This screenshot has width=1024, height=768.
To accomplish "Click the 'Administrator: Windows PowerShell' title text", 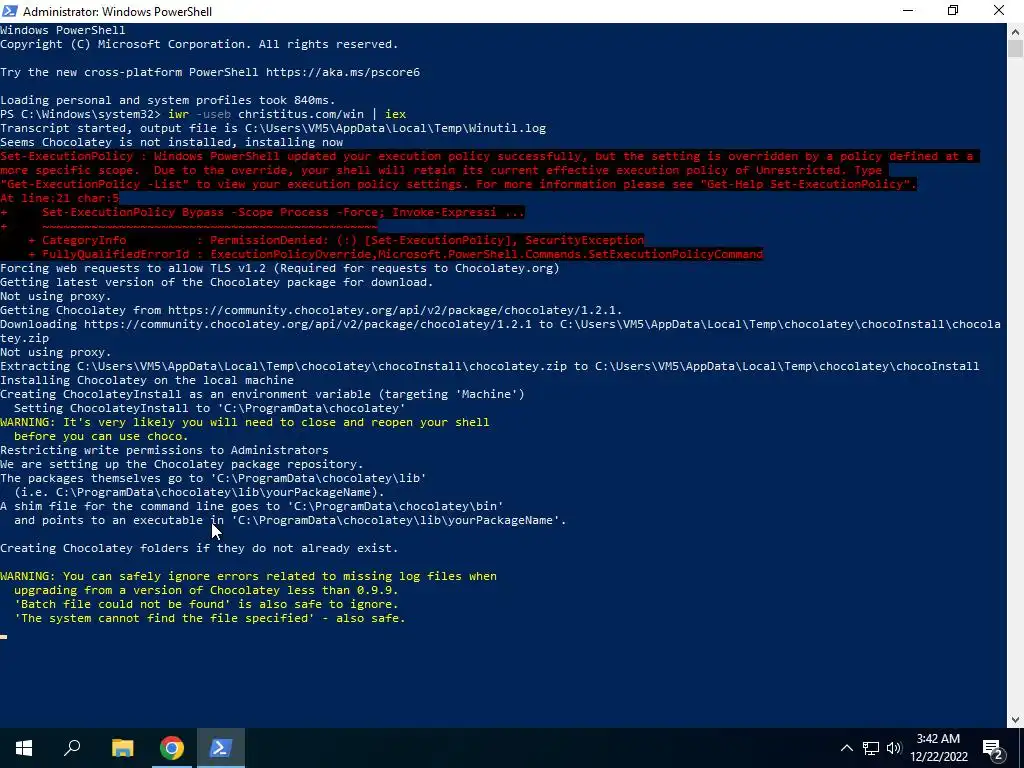I will coord(118,12).
